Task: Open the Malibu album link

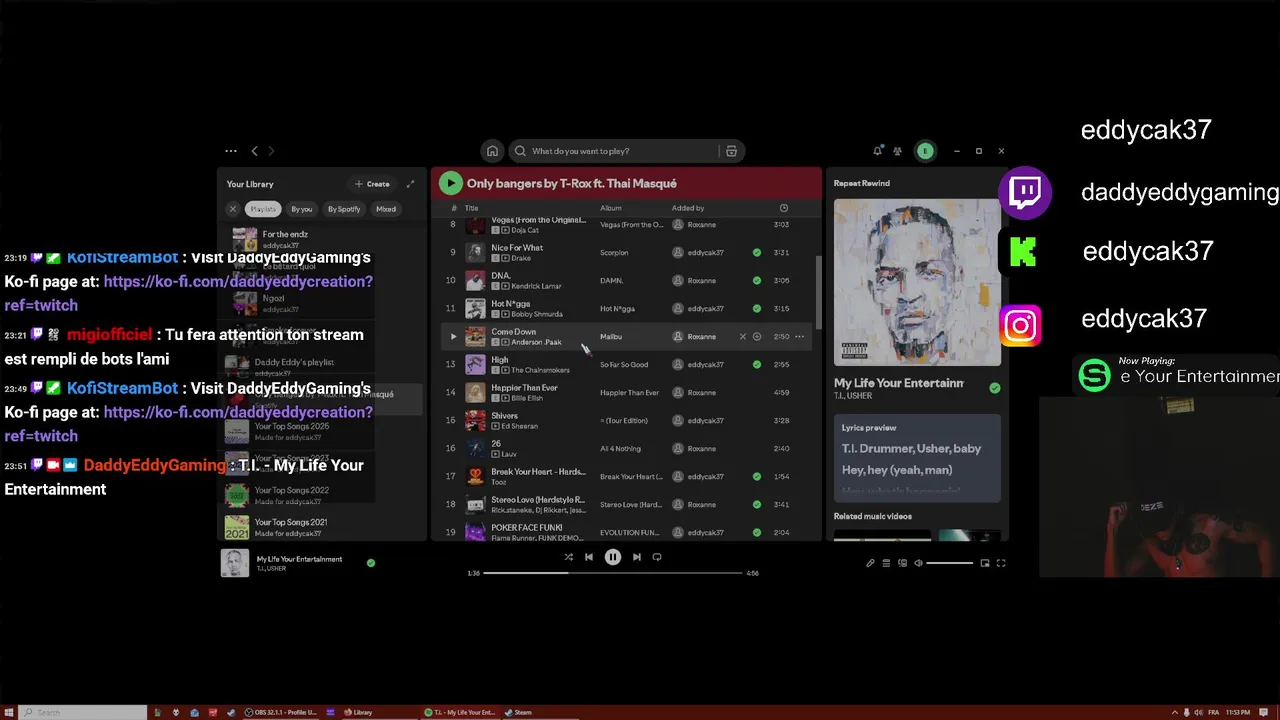Action: (611, 337)
